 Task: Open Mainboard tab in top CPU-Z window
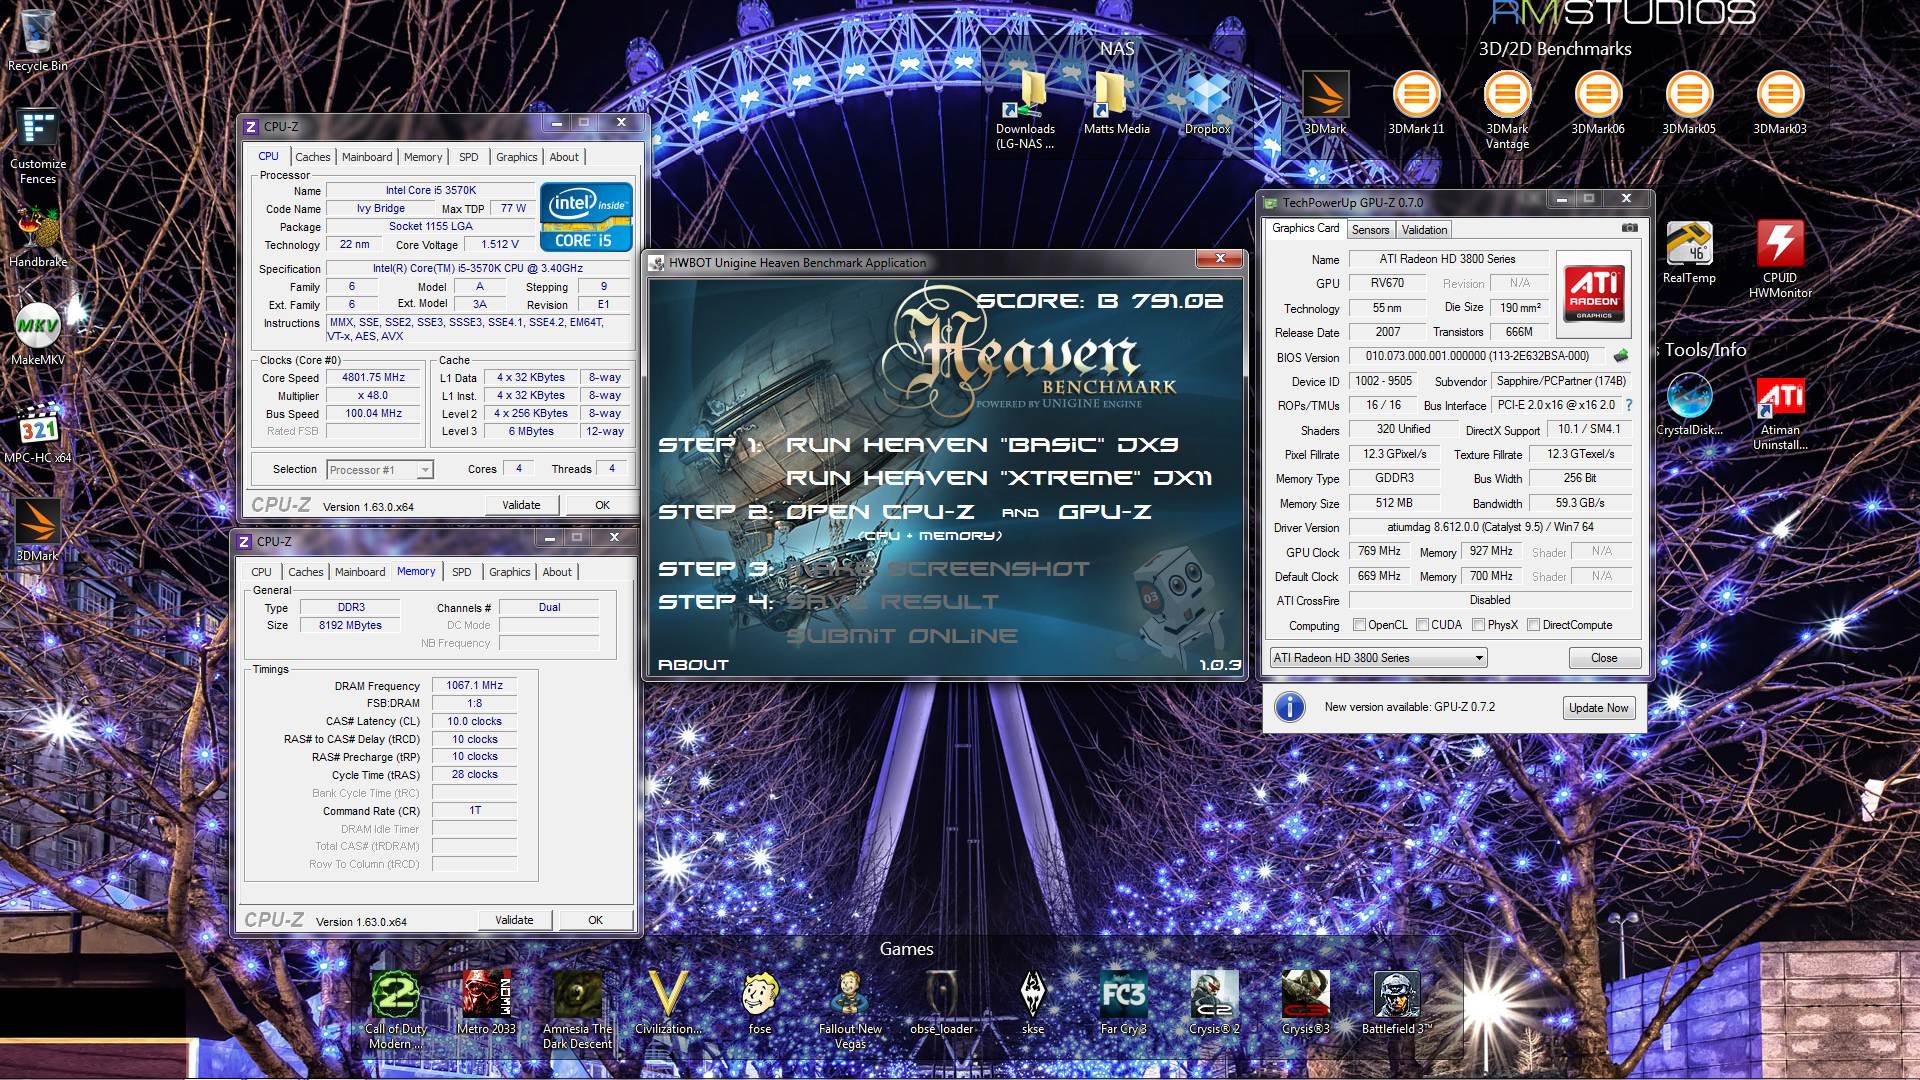pos(367,157)
